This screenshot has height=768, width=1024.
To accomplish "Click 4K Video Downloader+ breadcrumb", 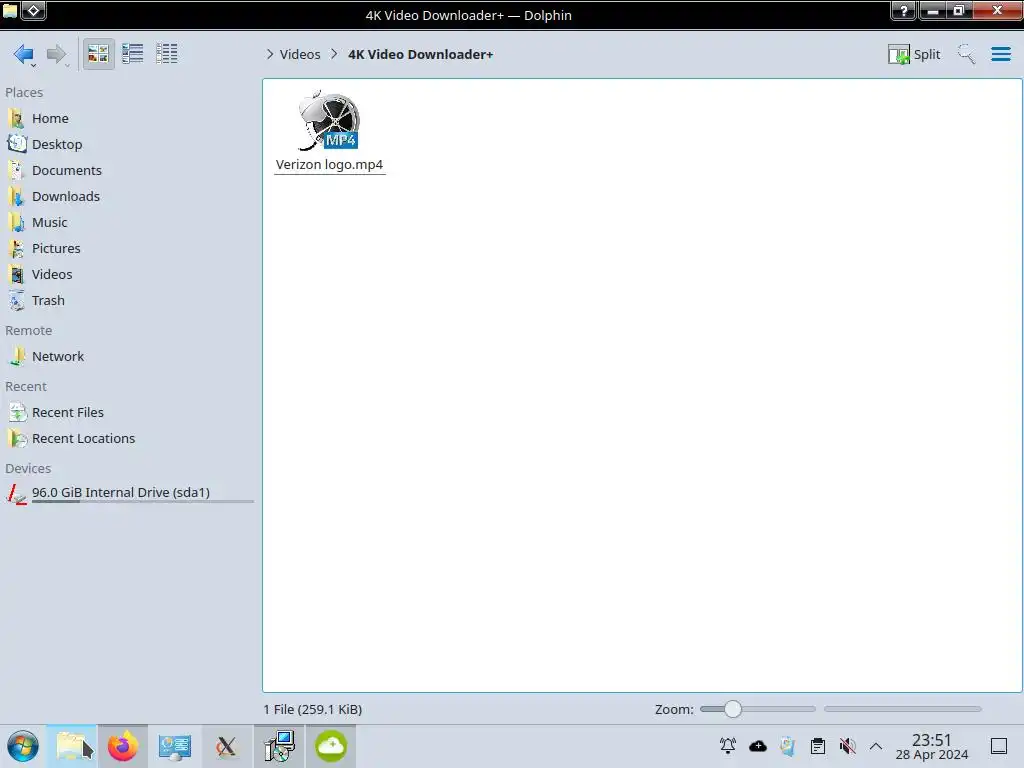I will point(421,54).
